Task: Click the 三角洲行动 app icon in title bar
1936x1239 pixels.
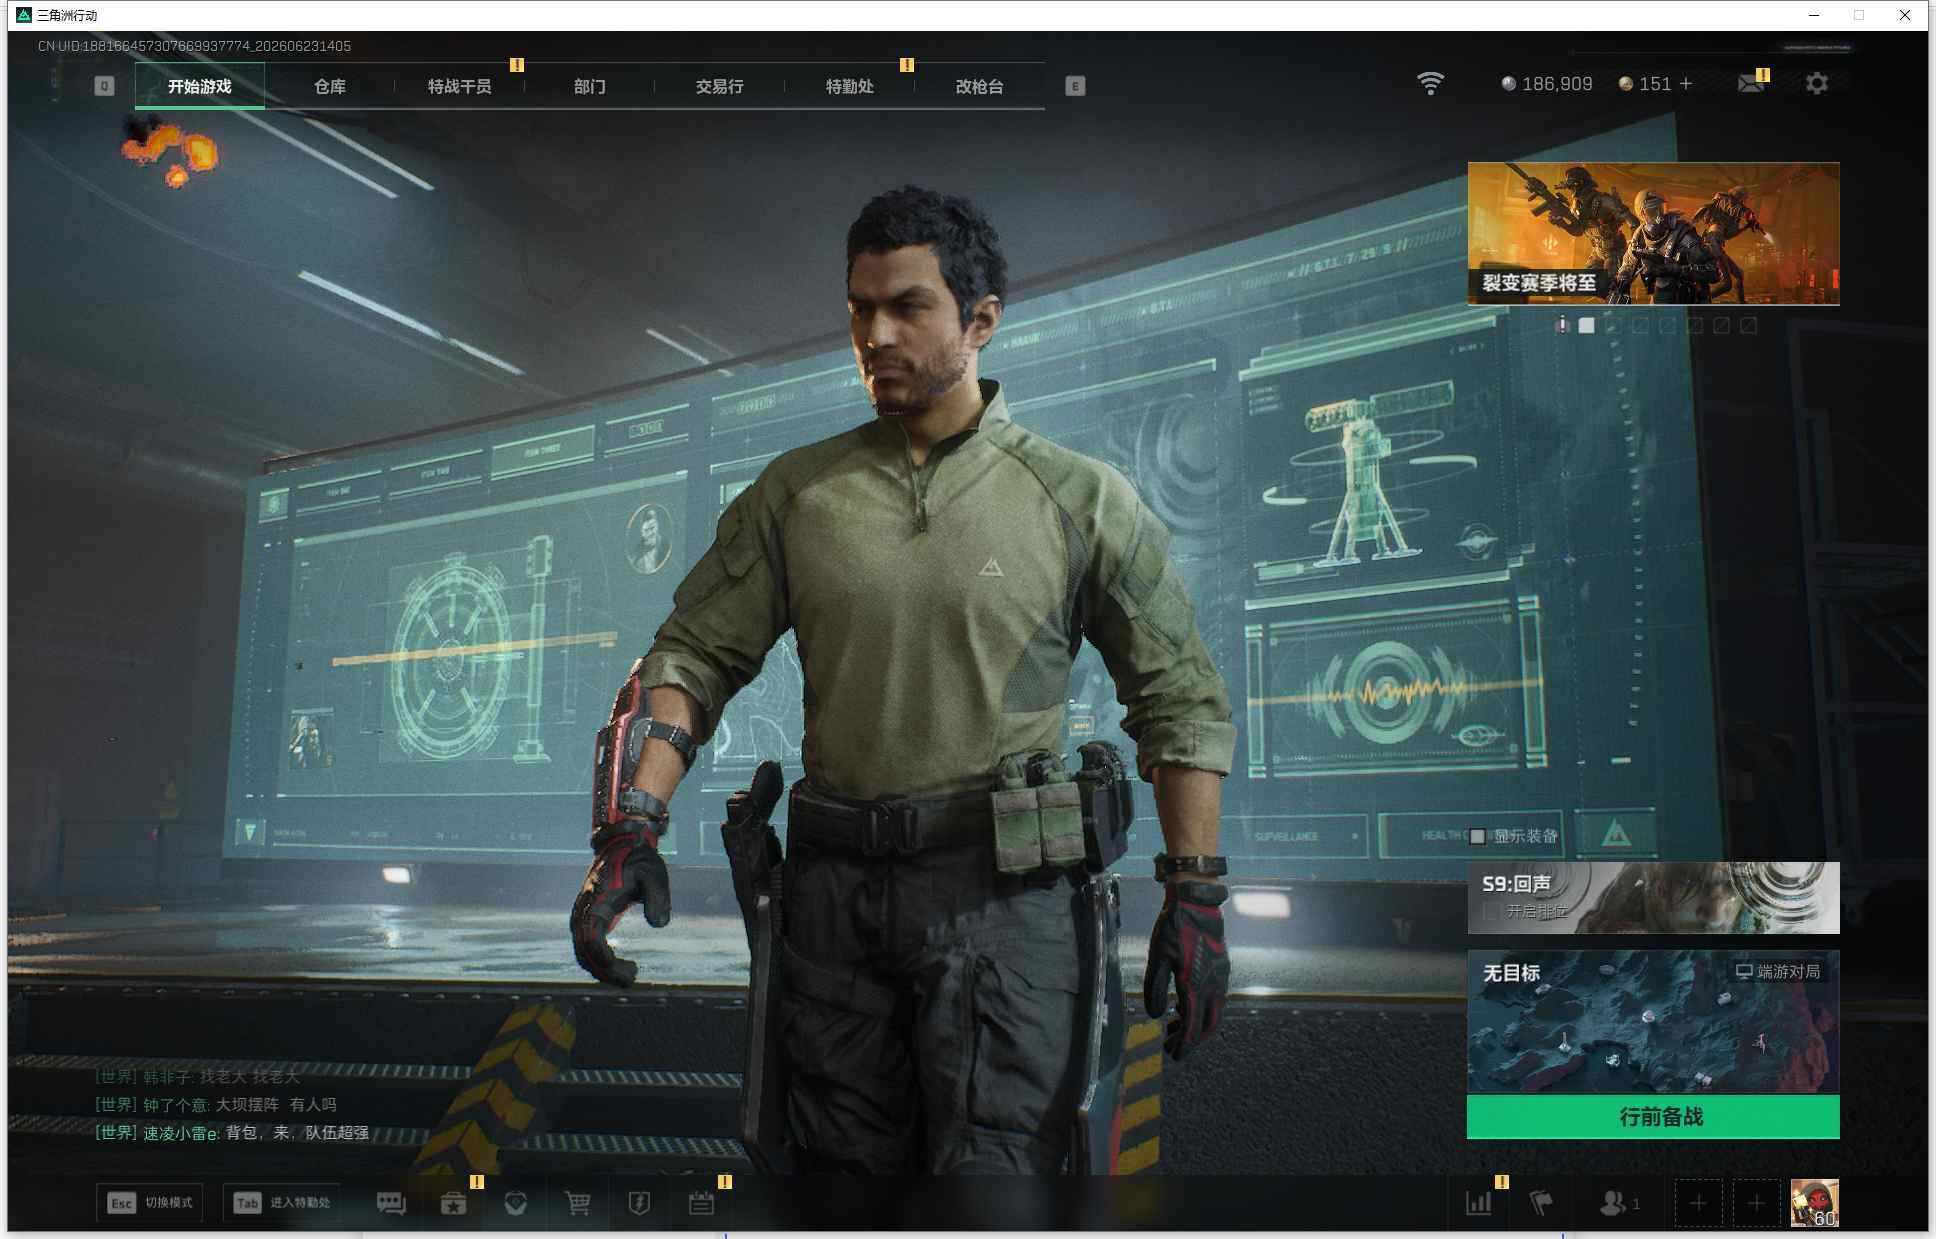Action: (24, 15)
